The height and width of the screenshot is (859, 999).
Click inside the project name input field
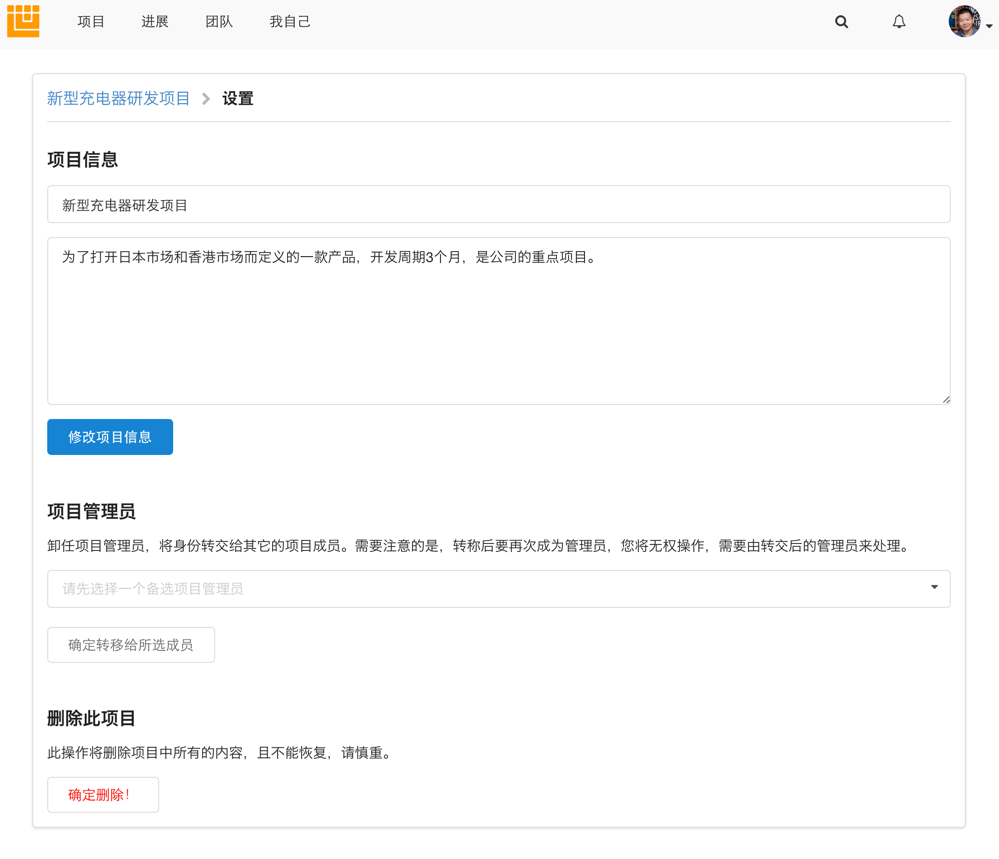pos(498,204)
